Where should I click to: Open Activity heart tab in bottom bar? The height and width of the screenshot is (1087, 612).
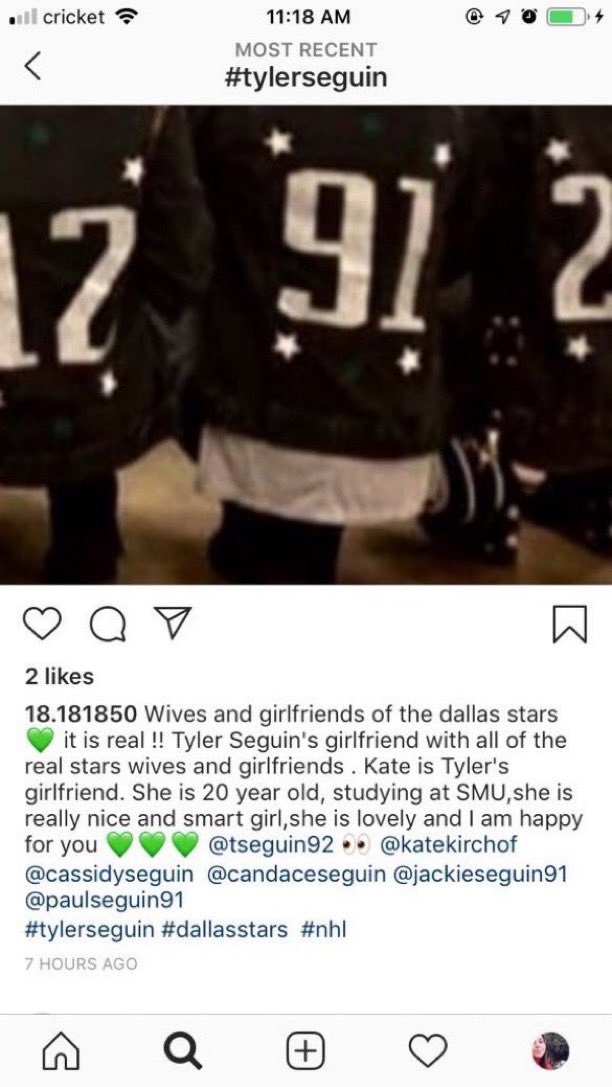coord(428,1052)
